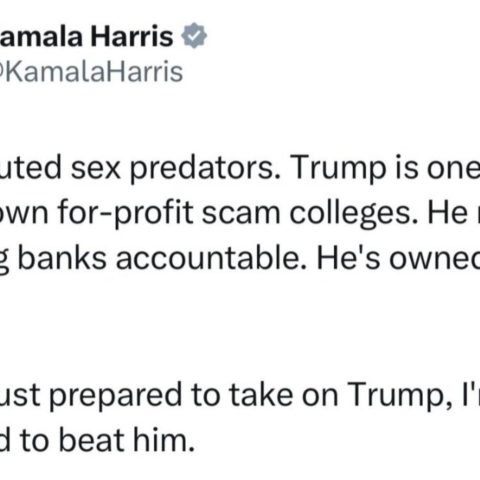Click the word "predators" in first line

pos(201,169)
